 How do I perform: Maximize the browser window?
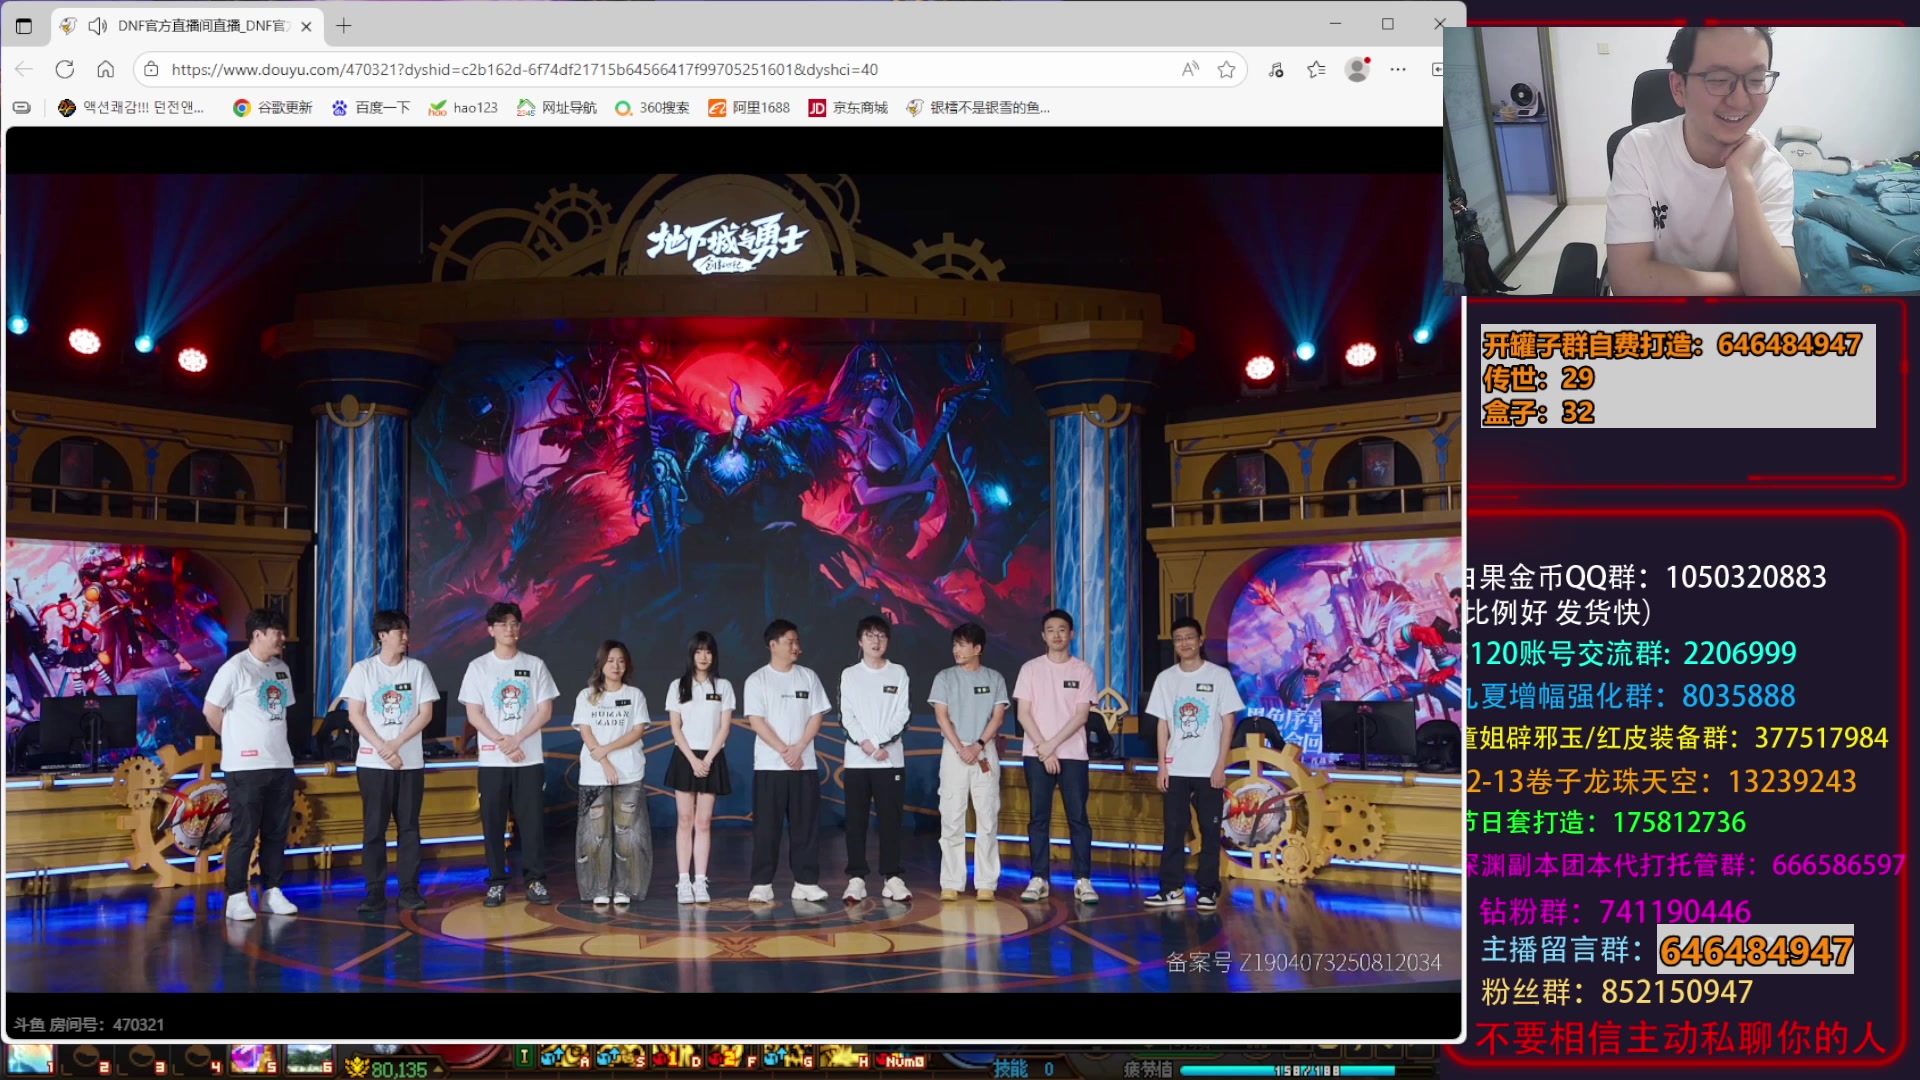1388,24
